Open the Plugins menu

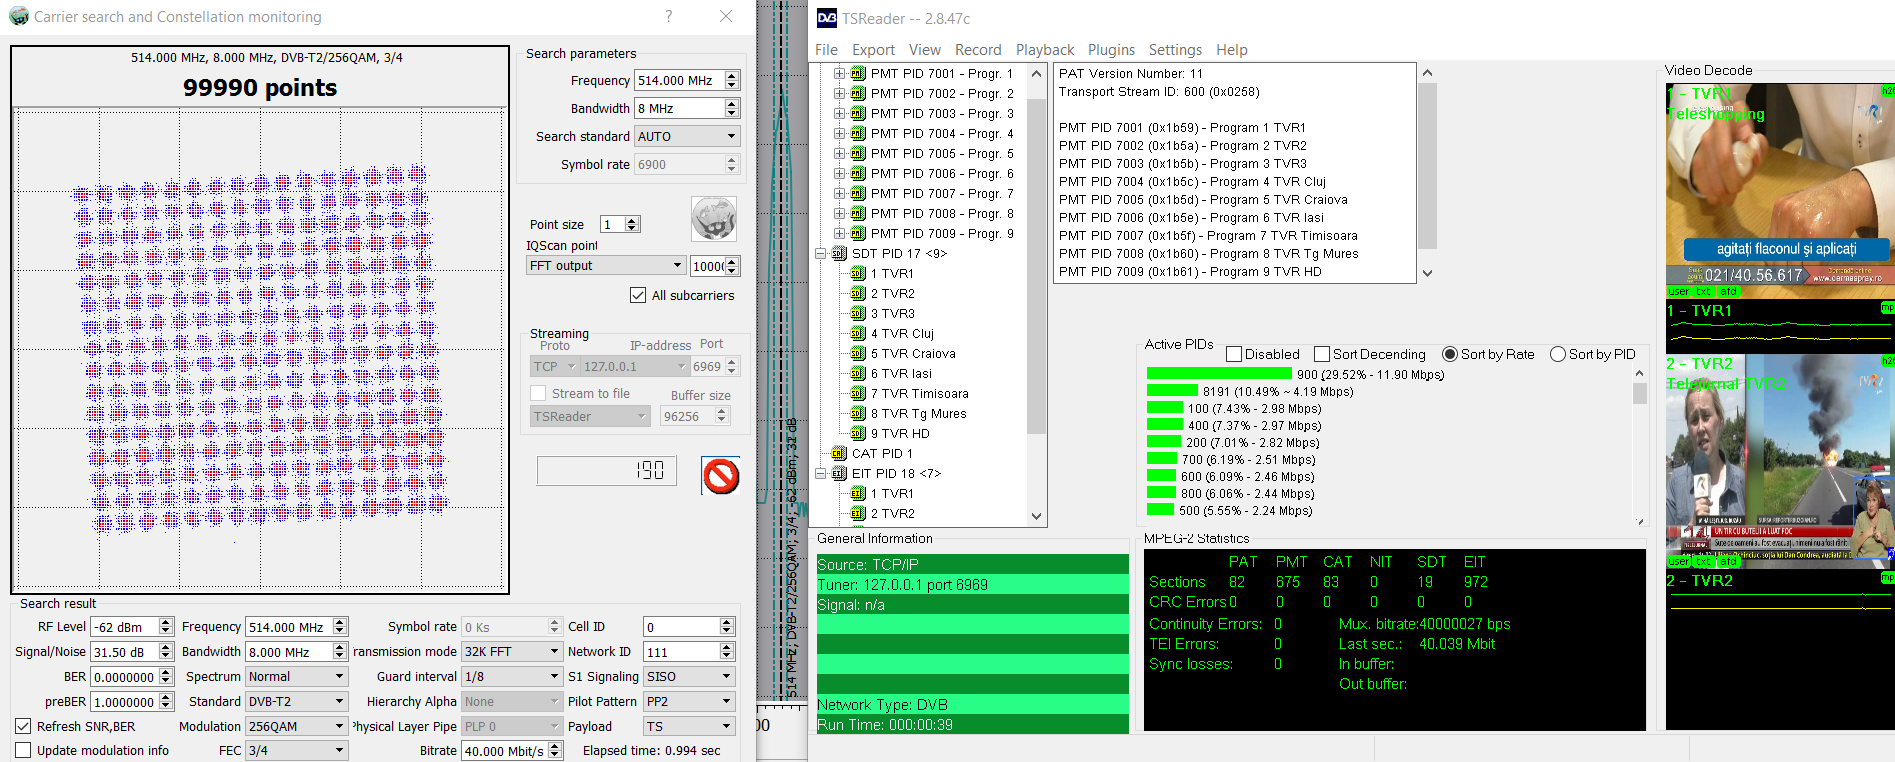click(x=1111, y=50)
